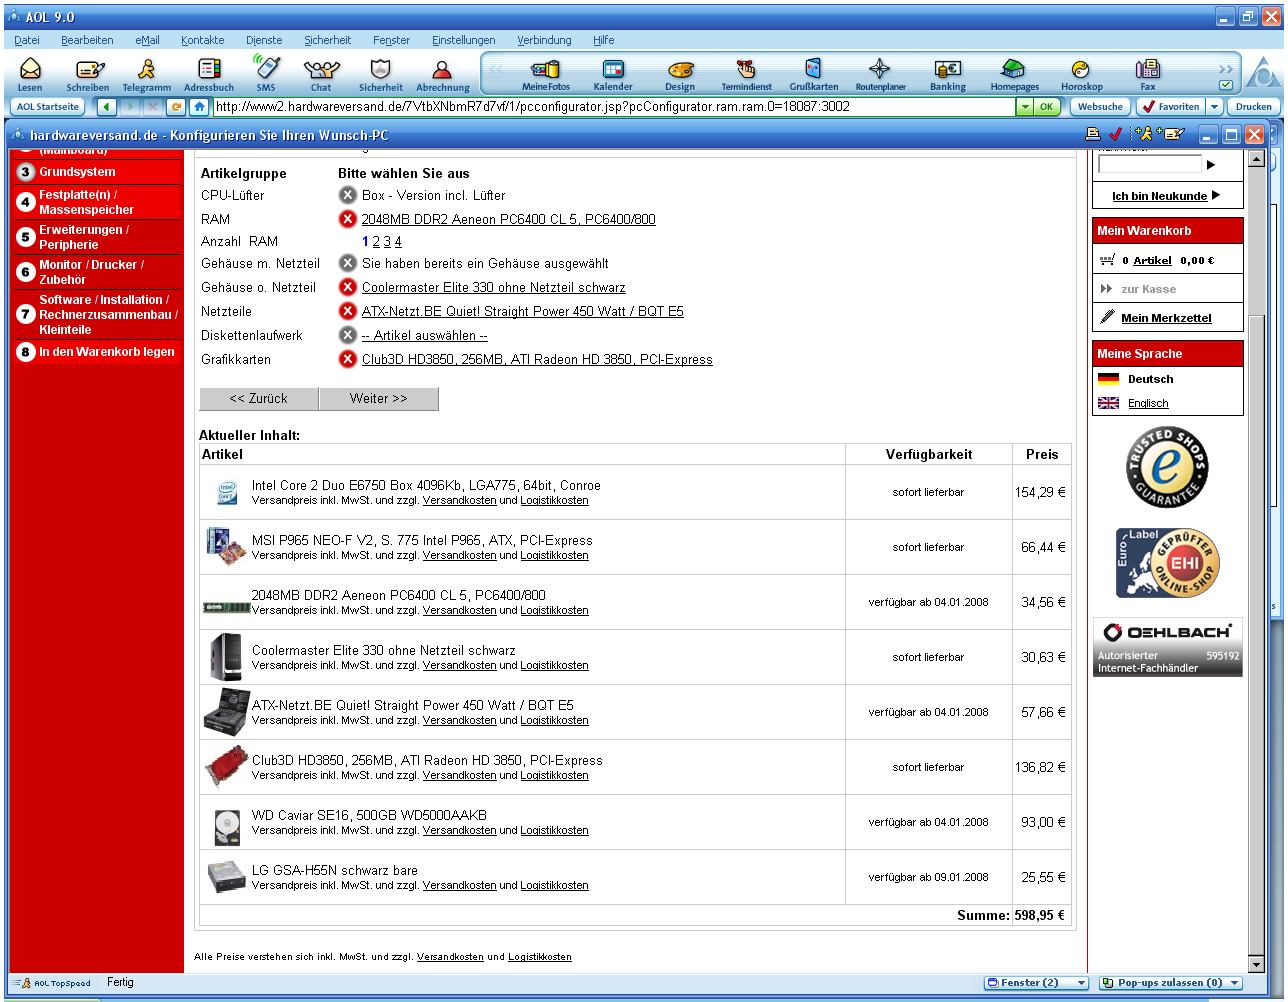Image resolution: width=1288 pixels, height=1002 pixels.
Task: Click the << Zurück button
Action: tap(258, 398)
